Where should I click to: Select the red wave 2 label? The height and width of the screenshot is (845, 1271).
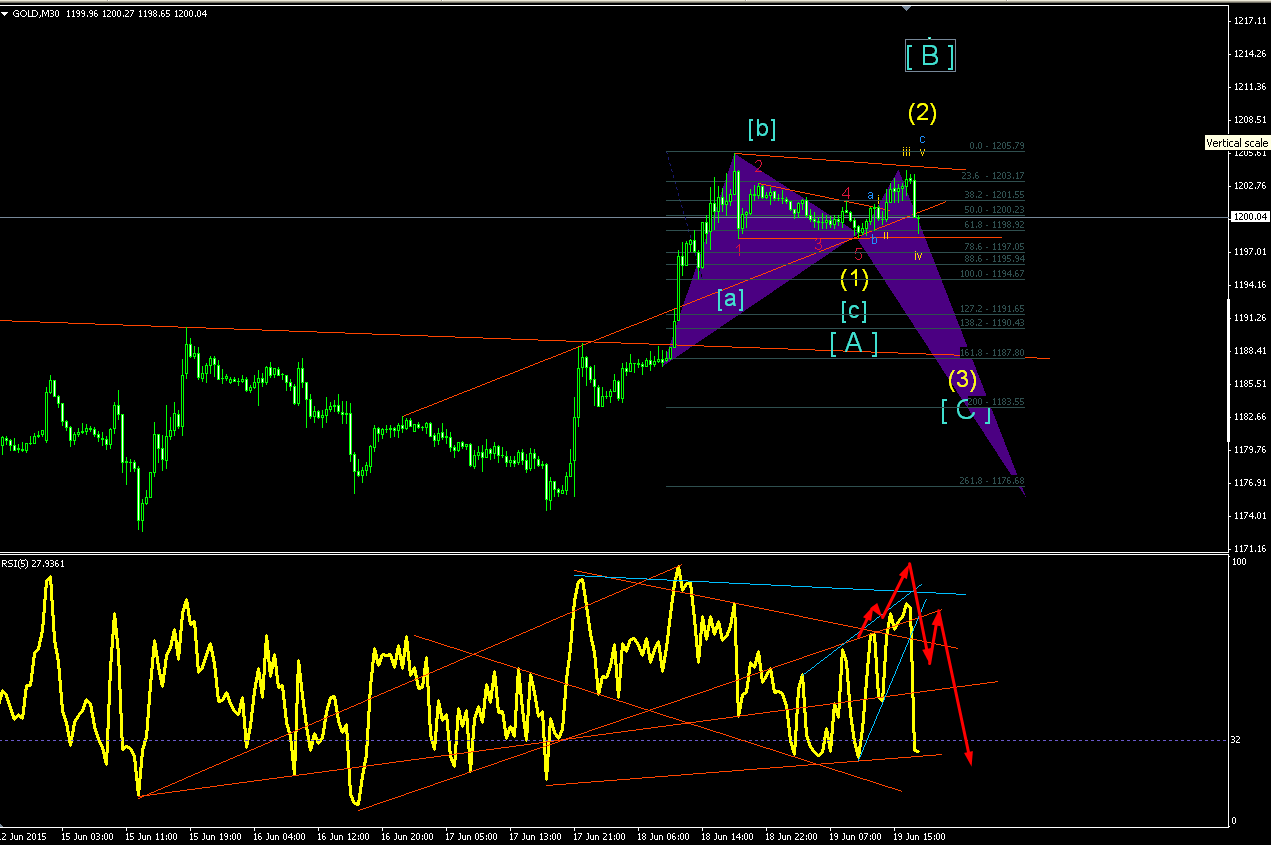[x=759, y=166]
